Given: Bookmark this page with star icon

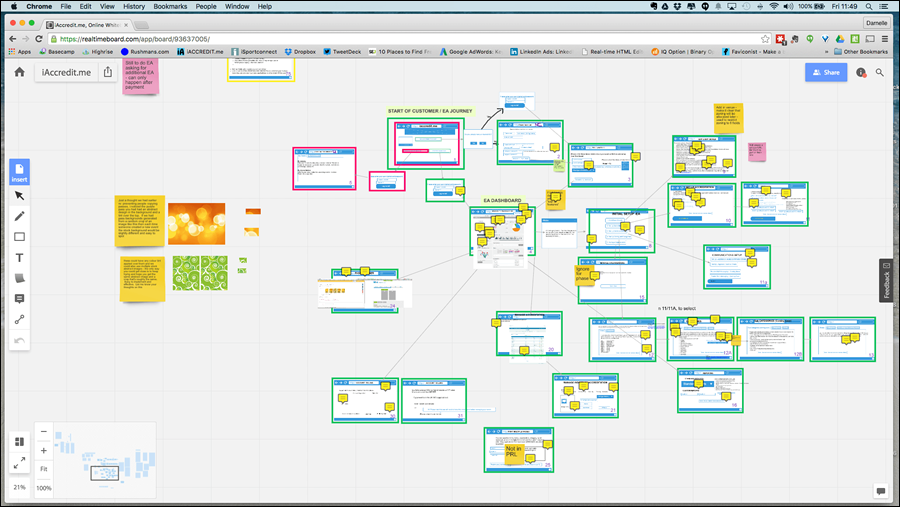Looking at the screenshot, I should pyautogui.click(x=765, y=39).
